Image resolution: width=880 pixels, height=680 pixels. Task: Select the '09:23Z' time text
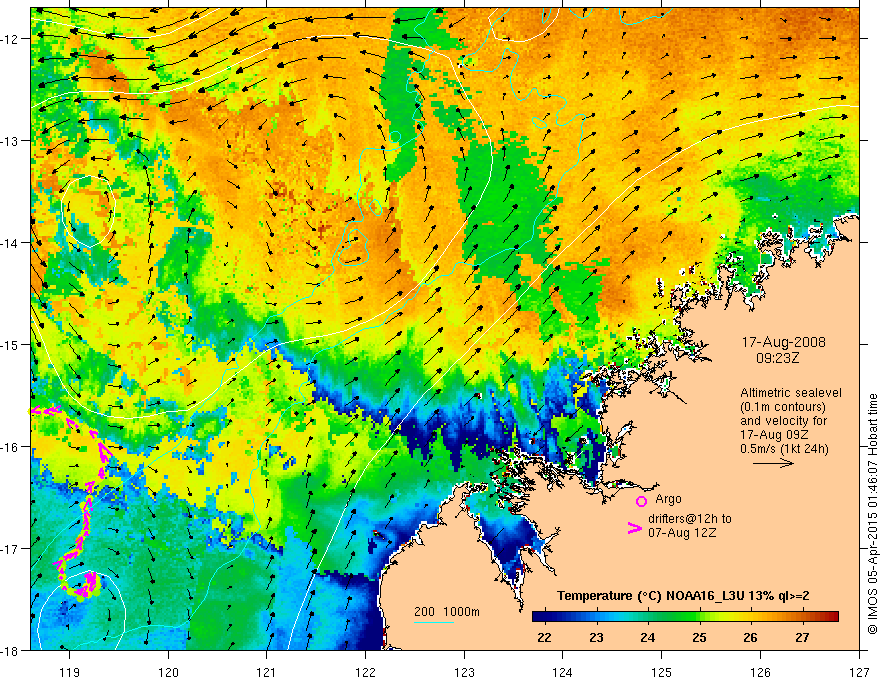click(777, 357)
